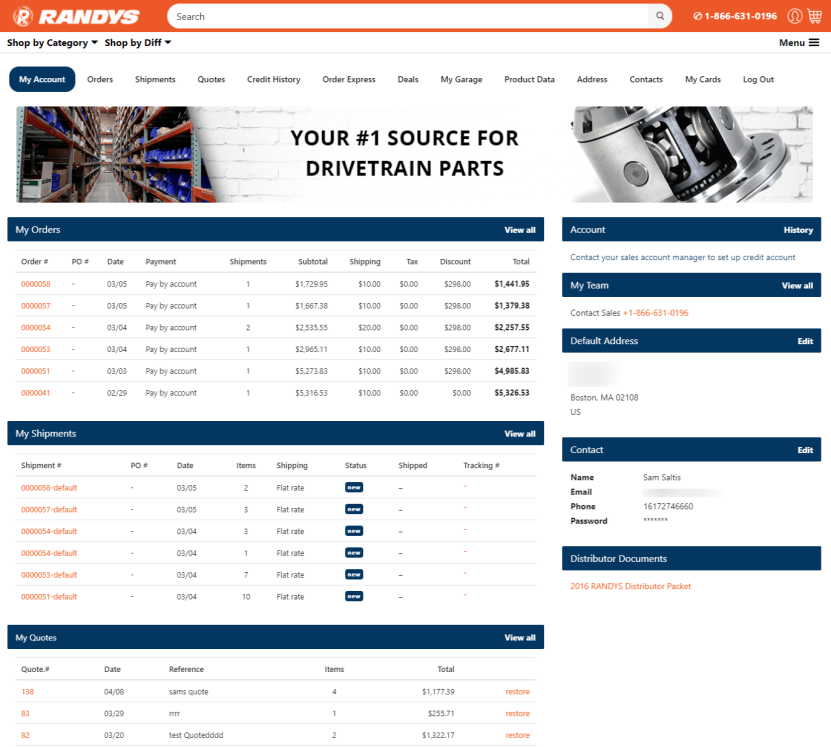
Task: Click quote total $1,177.39
Action: click(x=438, y=691)
